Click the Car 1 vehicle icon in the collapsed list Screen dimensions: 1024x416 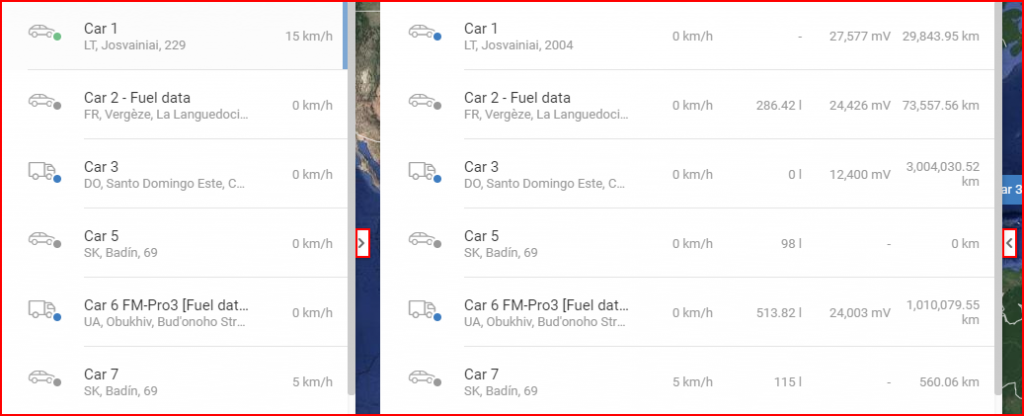(44, 33)
